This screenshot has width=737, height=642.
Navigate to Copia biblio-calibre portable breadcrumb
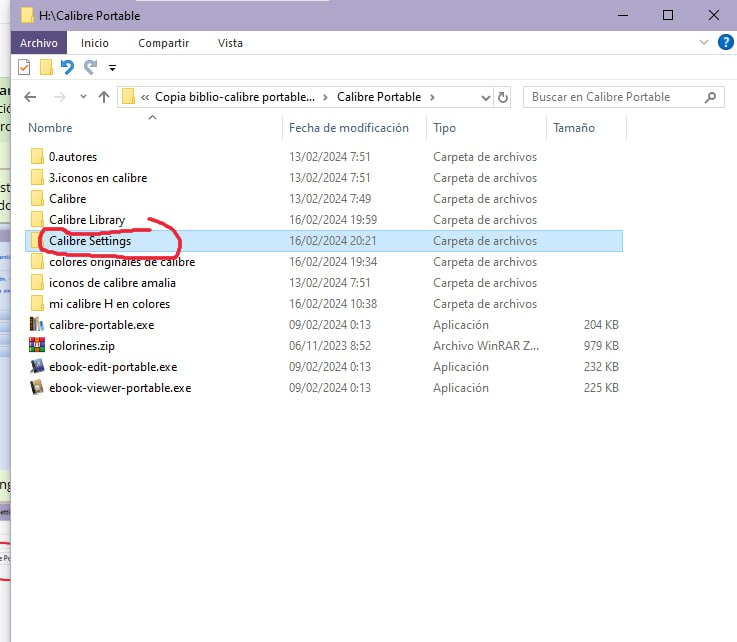(x=235, y=97)
